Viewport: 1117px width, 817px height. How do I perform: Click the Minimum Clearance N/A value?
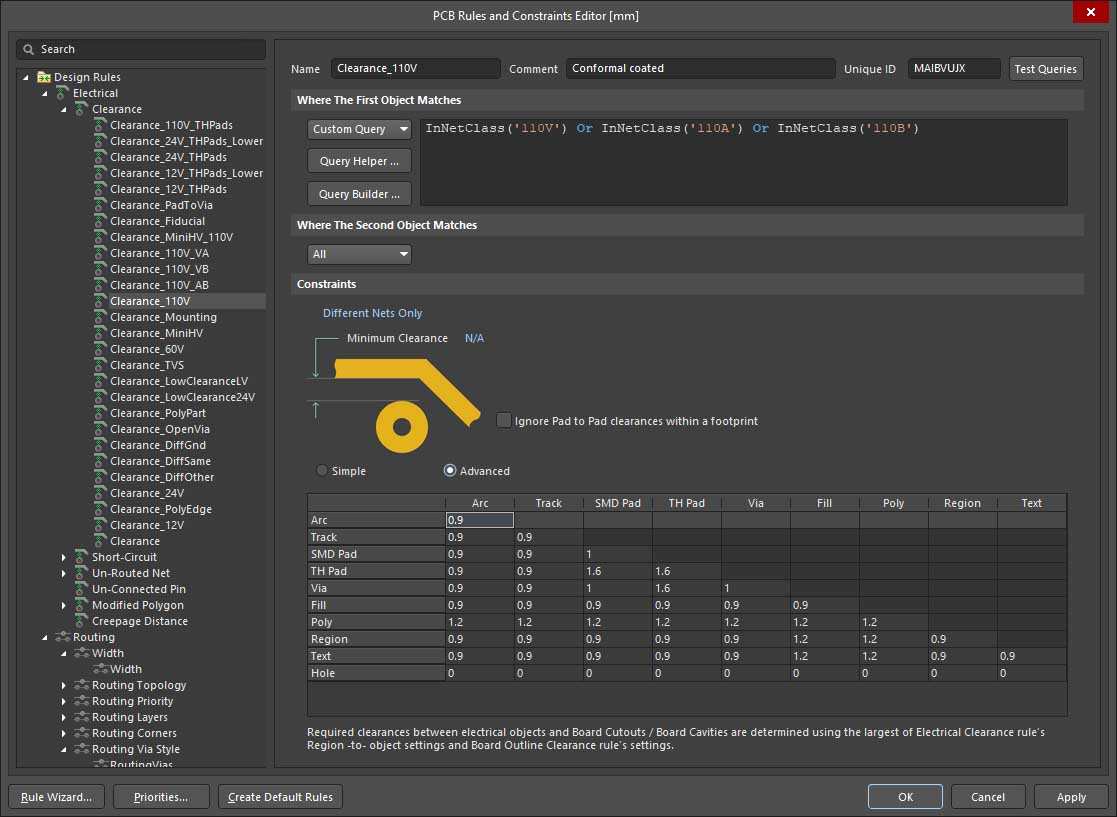474,338
